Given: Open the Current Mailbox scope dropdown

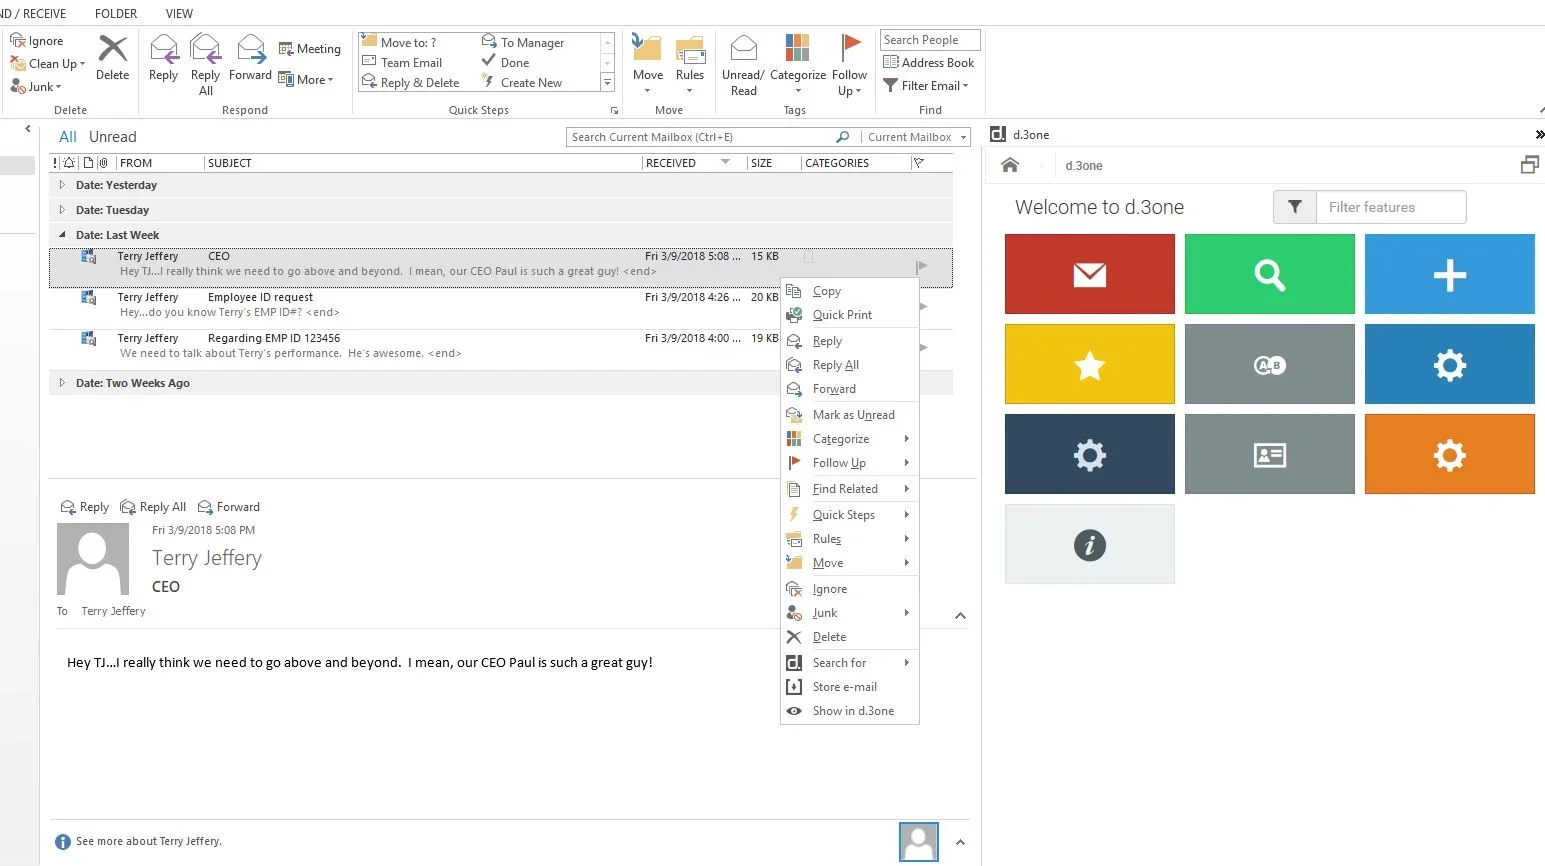Looking at the screenshot, I should (917, 137).
